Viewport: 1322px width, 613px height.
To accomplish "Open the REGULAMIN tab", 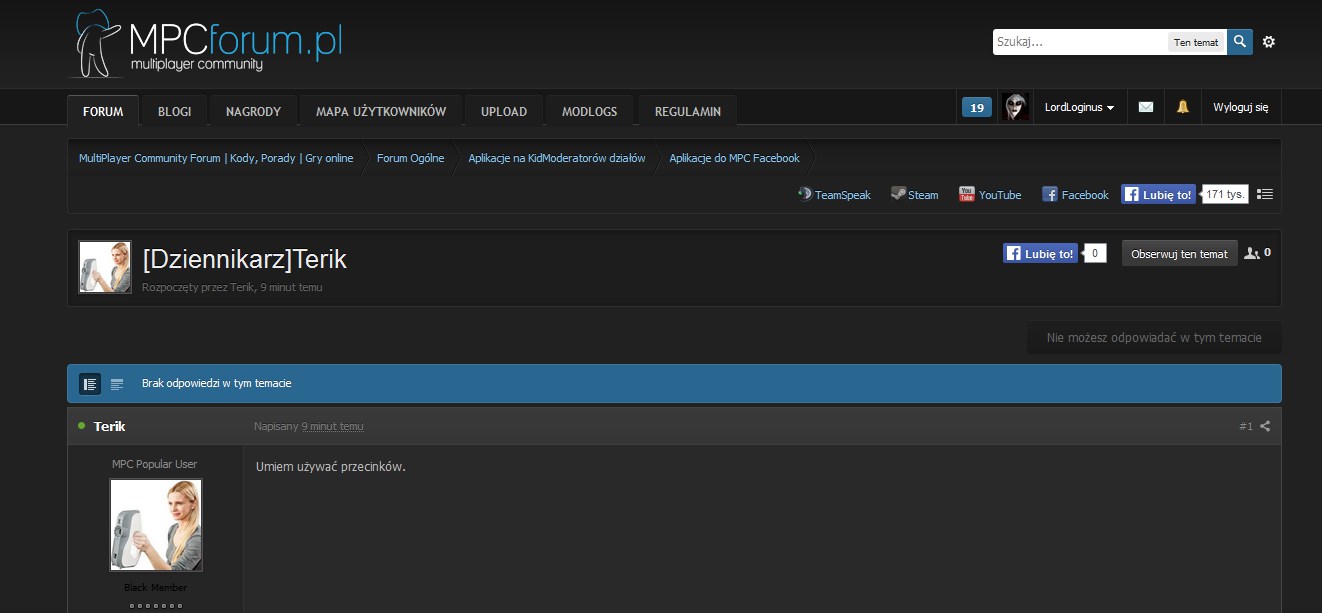I will click(688, 111).
